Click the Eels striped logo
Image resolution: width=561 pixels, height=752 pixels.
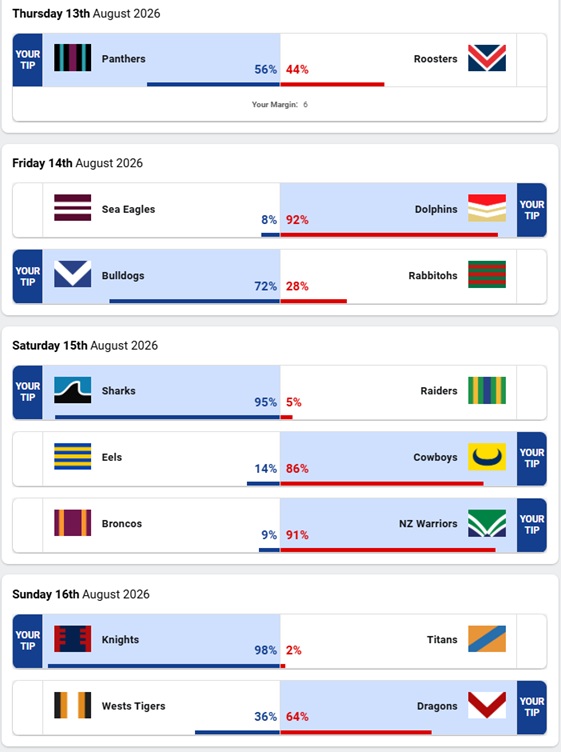coord(72,457)
